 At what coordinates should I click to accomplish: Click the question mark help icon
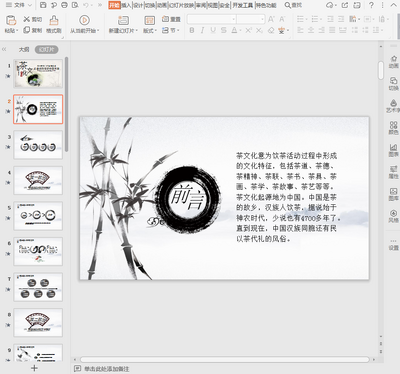(x=371, y=5)
